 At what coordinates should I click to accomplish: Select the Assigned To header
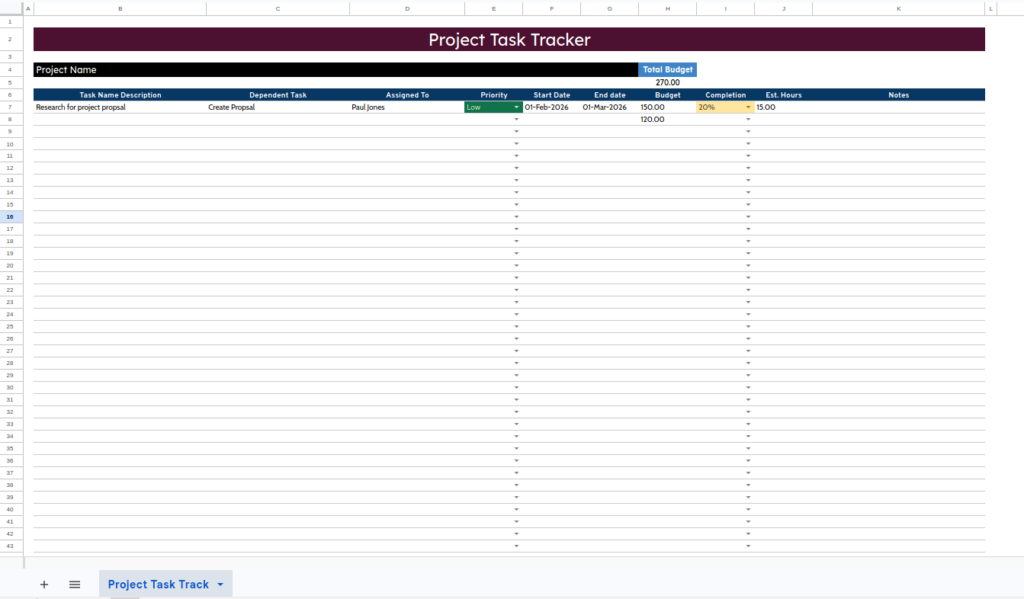click(407, 95)
